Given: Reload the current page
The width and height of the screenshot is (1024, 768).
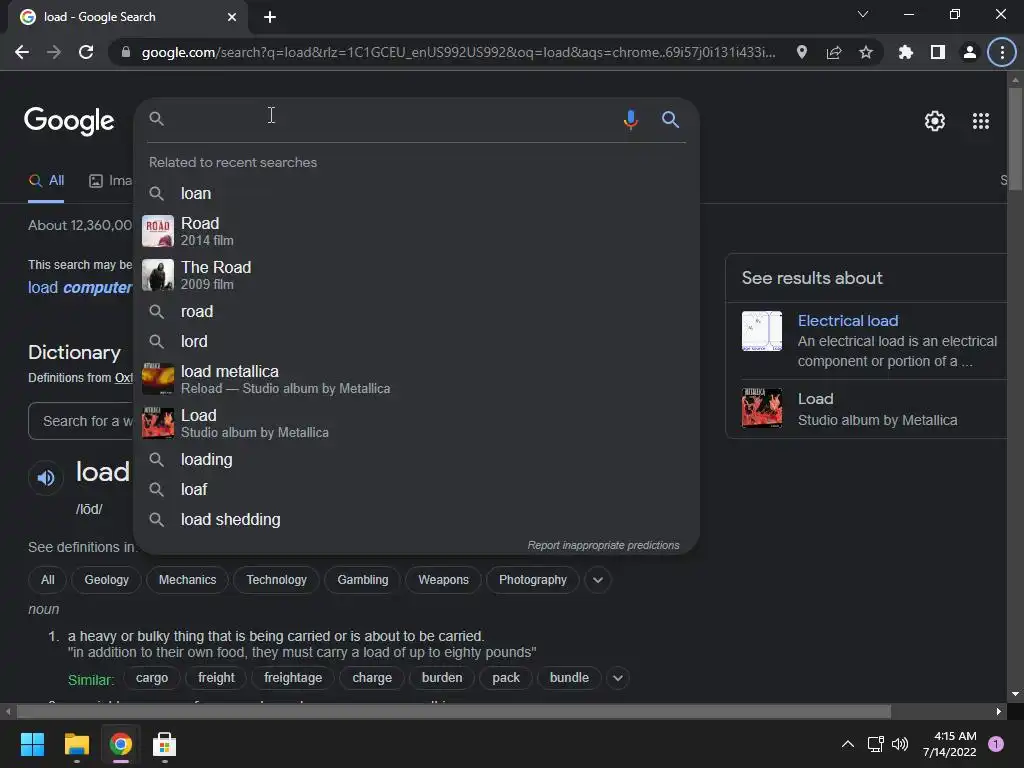Looking at the screenshot, I should click(x=86, y=52).
